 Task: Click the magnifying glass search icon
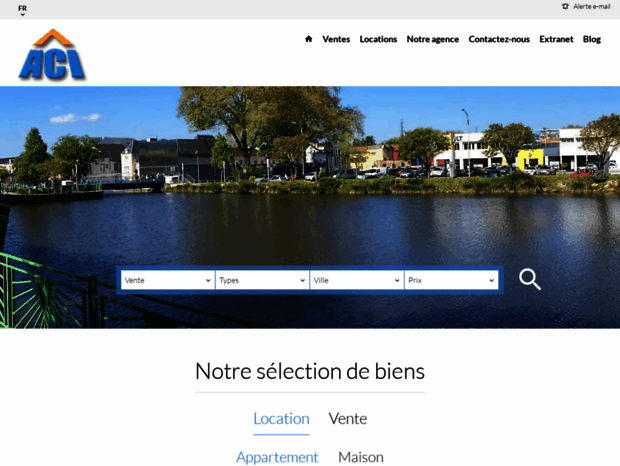[530, 280]
